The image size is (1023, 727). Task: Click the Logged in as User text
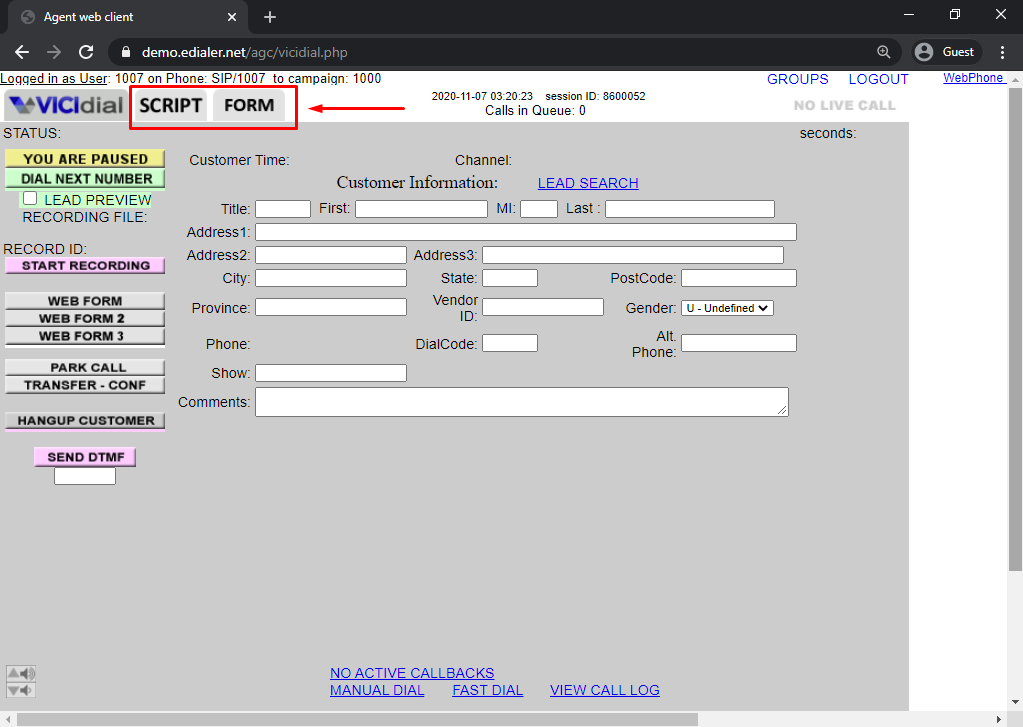[x=54, y=78]
